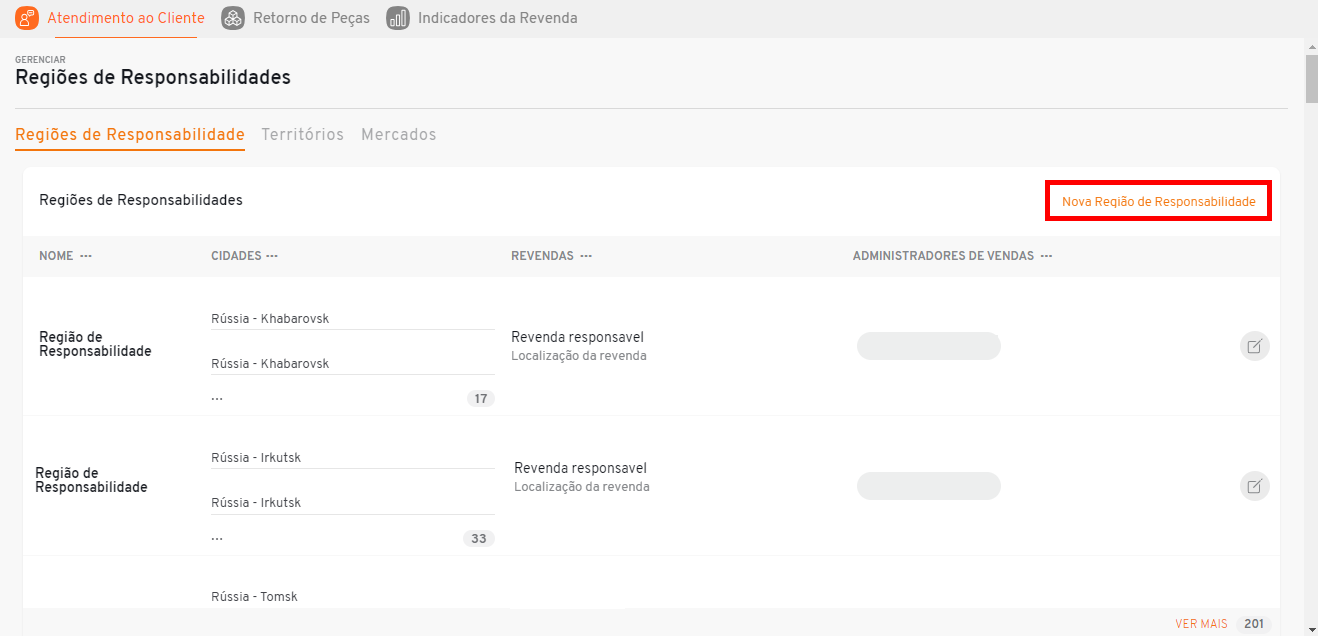Switch to the Mercados tab
Viewport: 1318px width, 636px height.
[399, 135]
